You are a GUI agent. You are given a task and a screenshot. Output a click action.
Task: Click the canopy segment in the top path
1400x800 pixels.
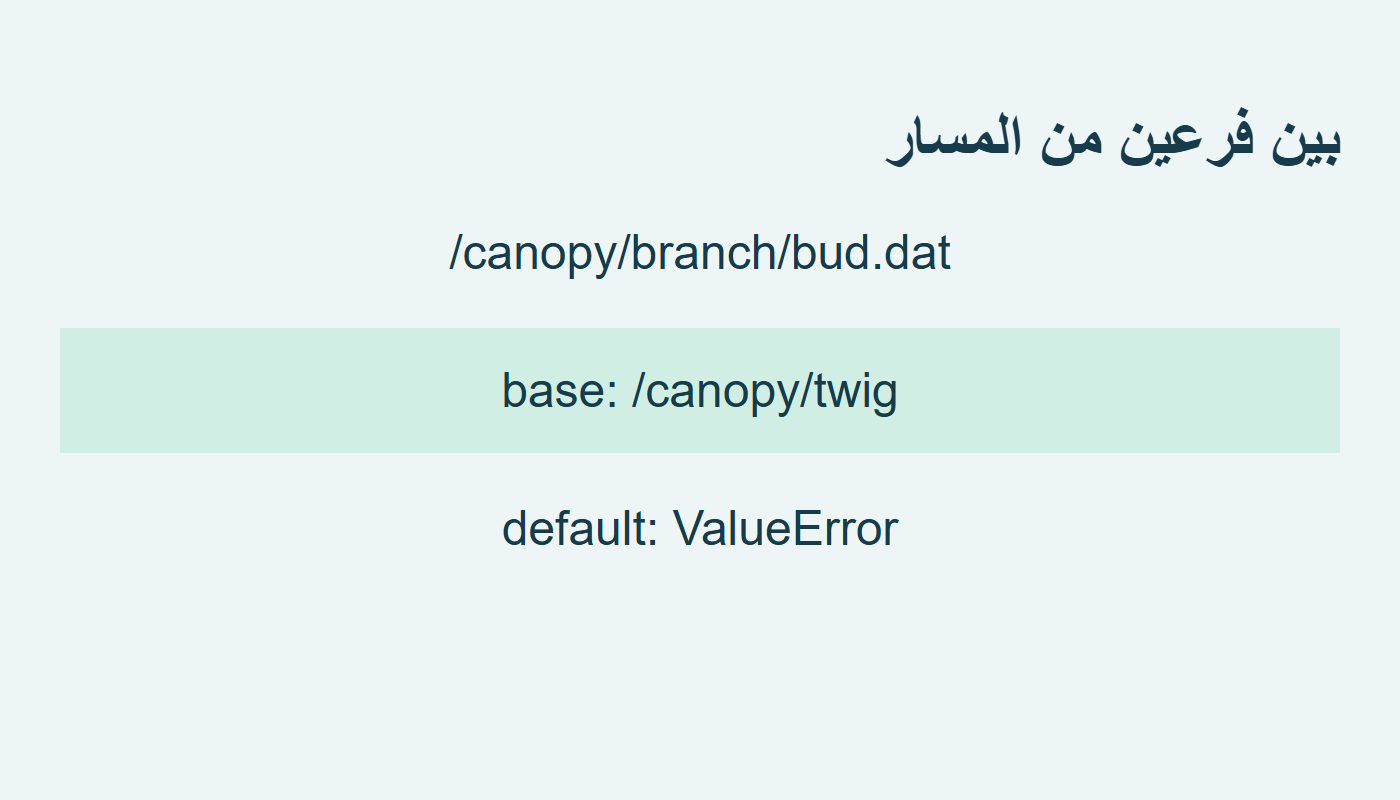pyautogui.click(x=539, y=254)
